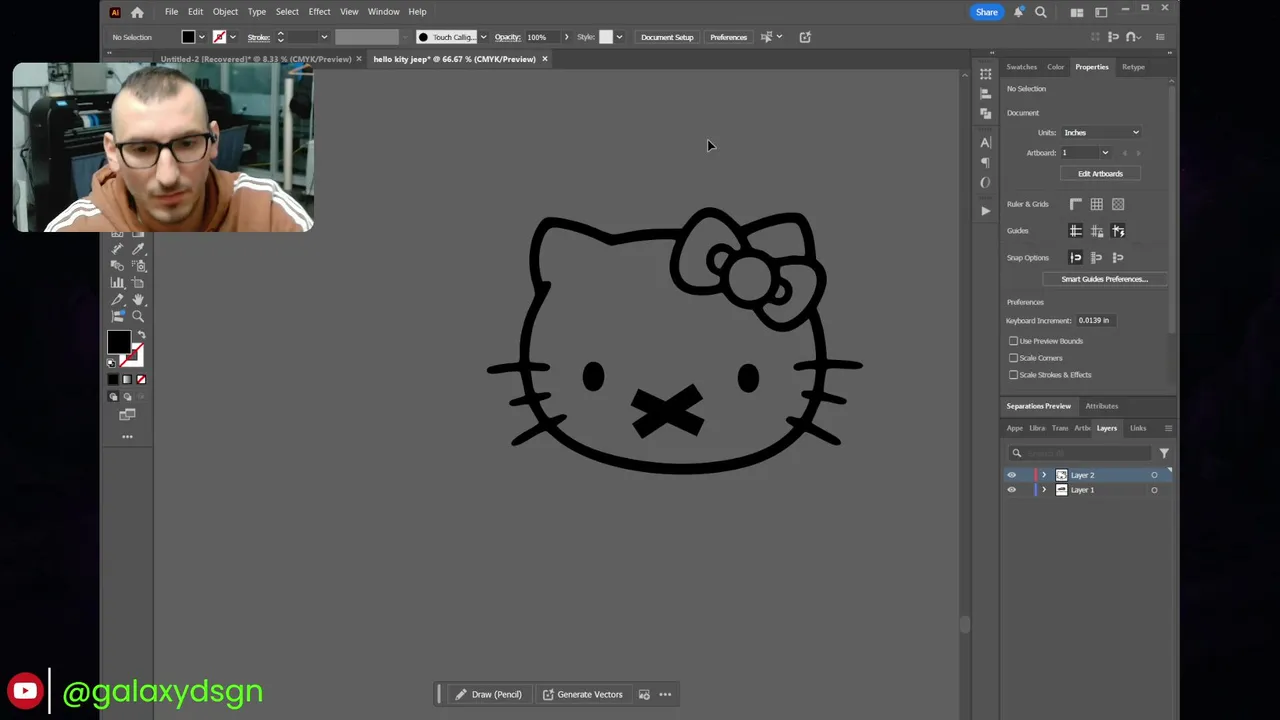Open the Change Screen Mode icon

pyautogui.click(x=127, y=414)
